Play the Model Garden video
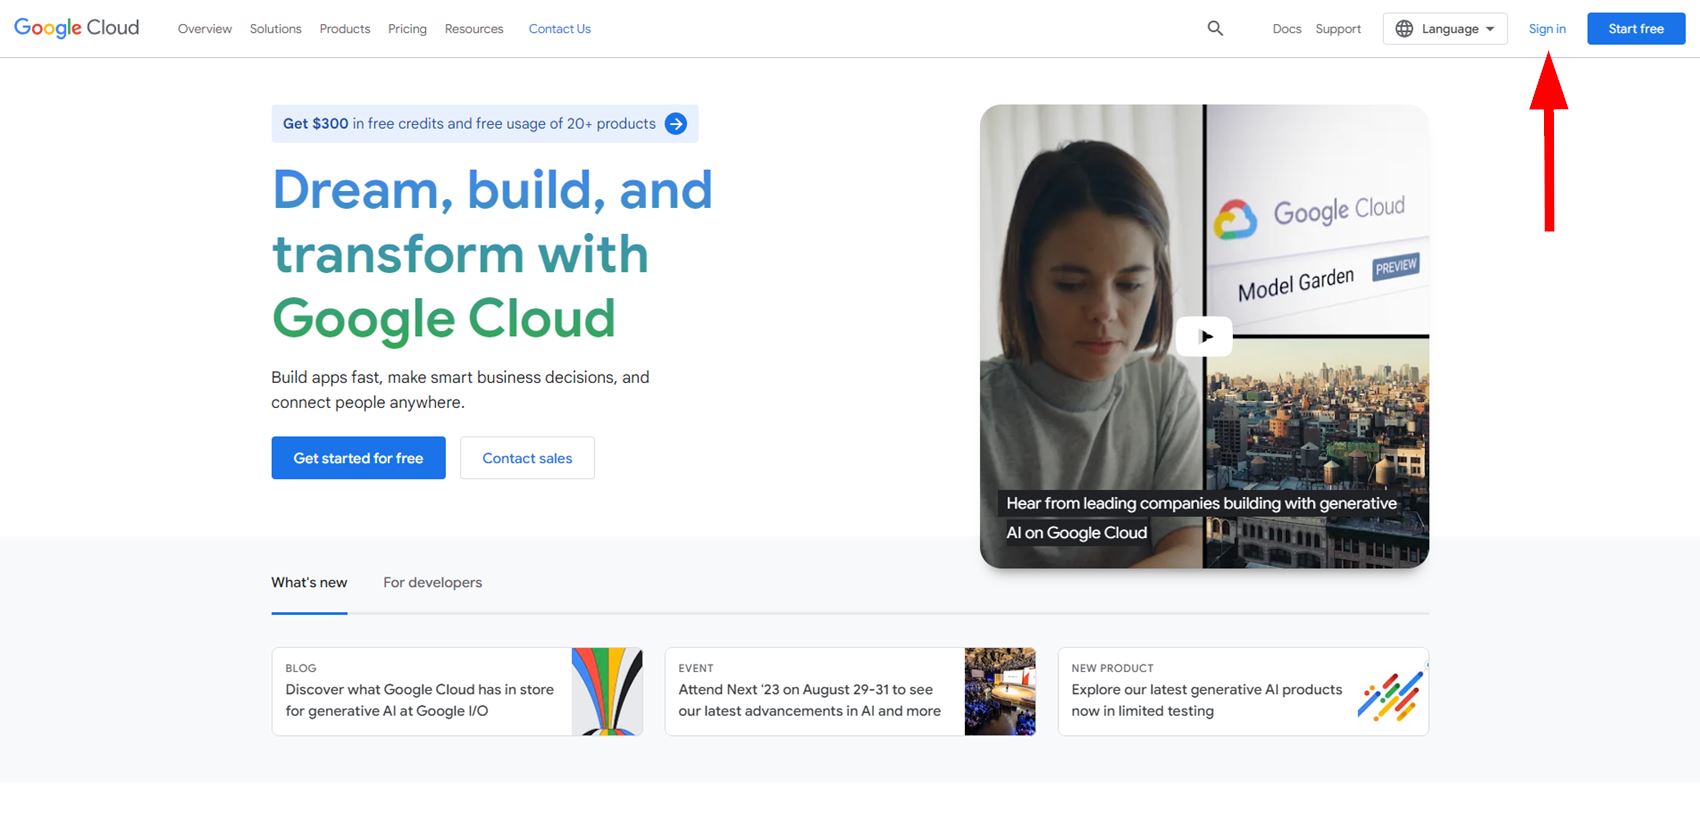1700x829 pixels. [x=1204, y=337]
